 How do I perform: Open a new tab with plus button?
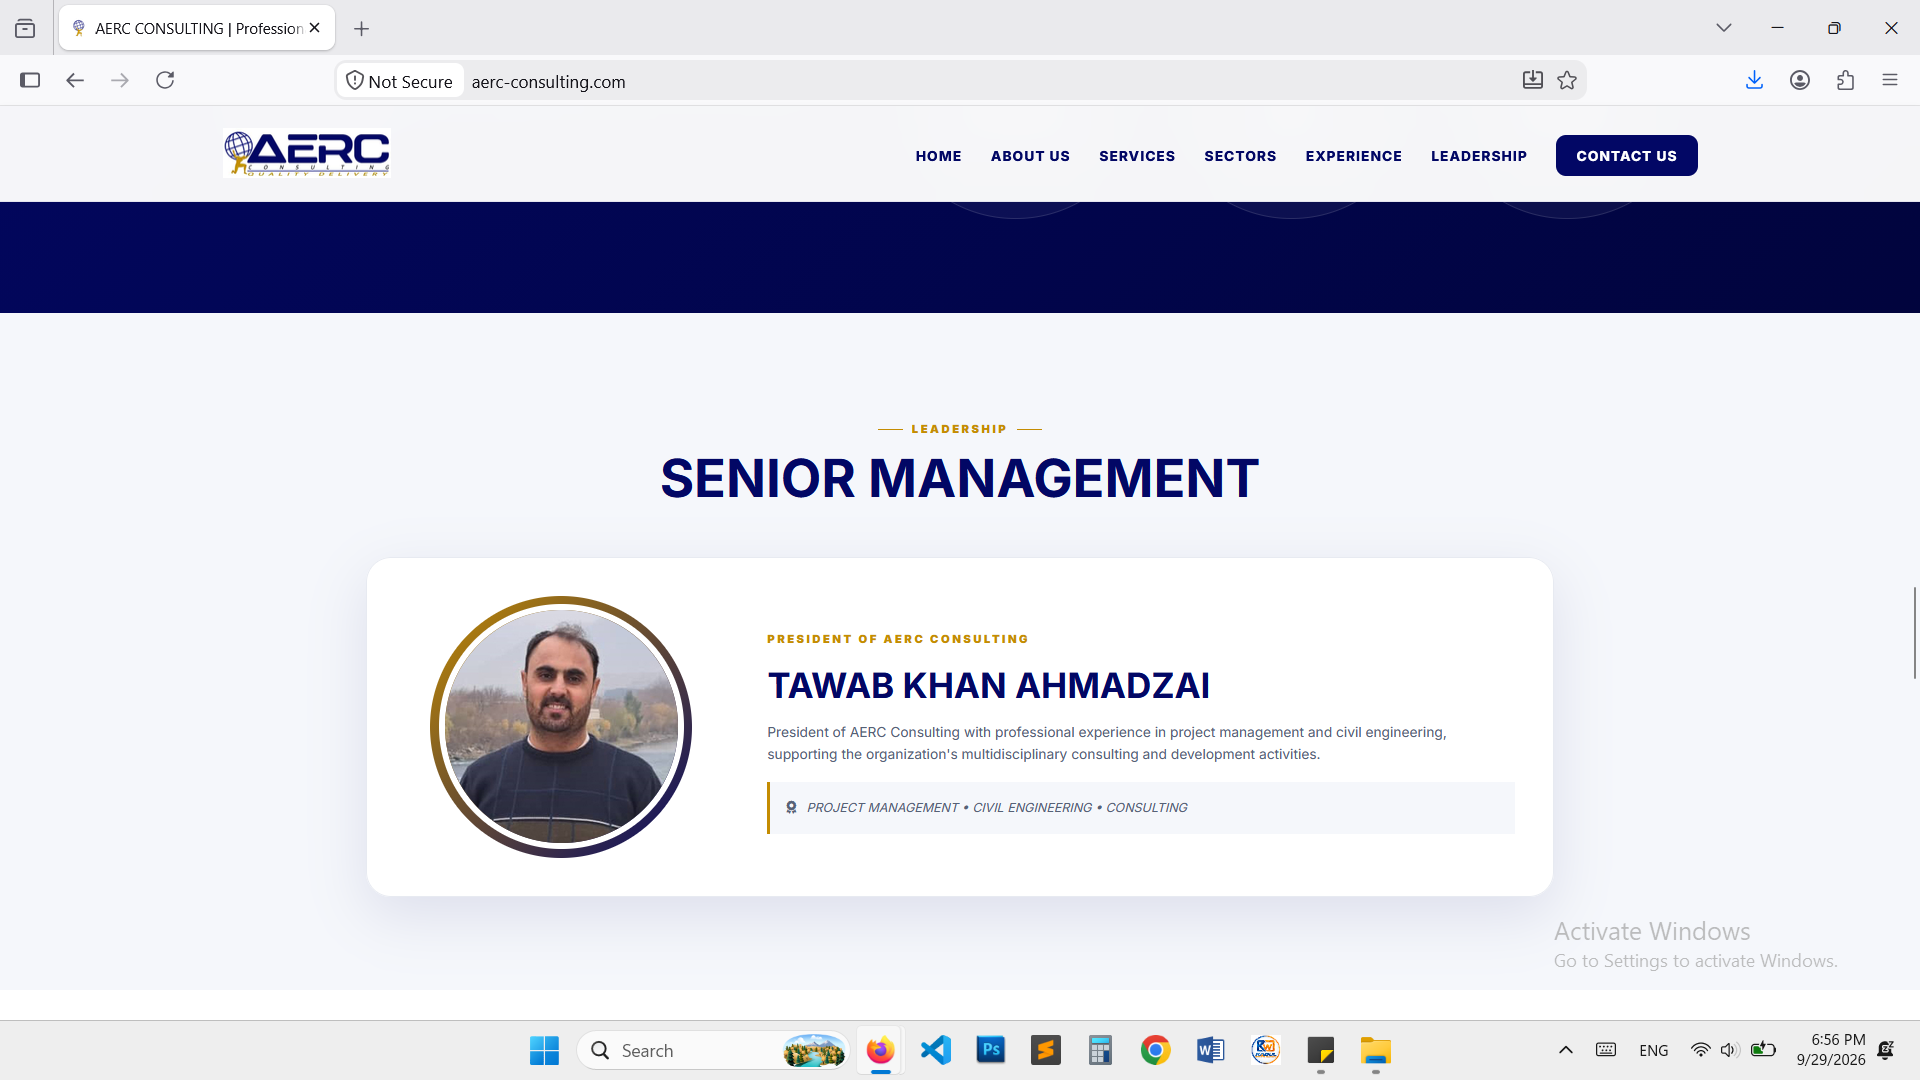pos(362,29)
